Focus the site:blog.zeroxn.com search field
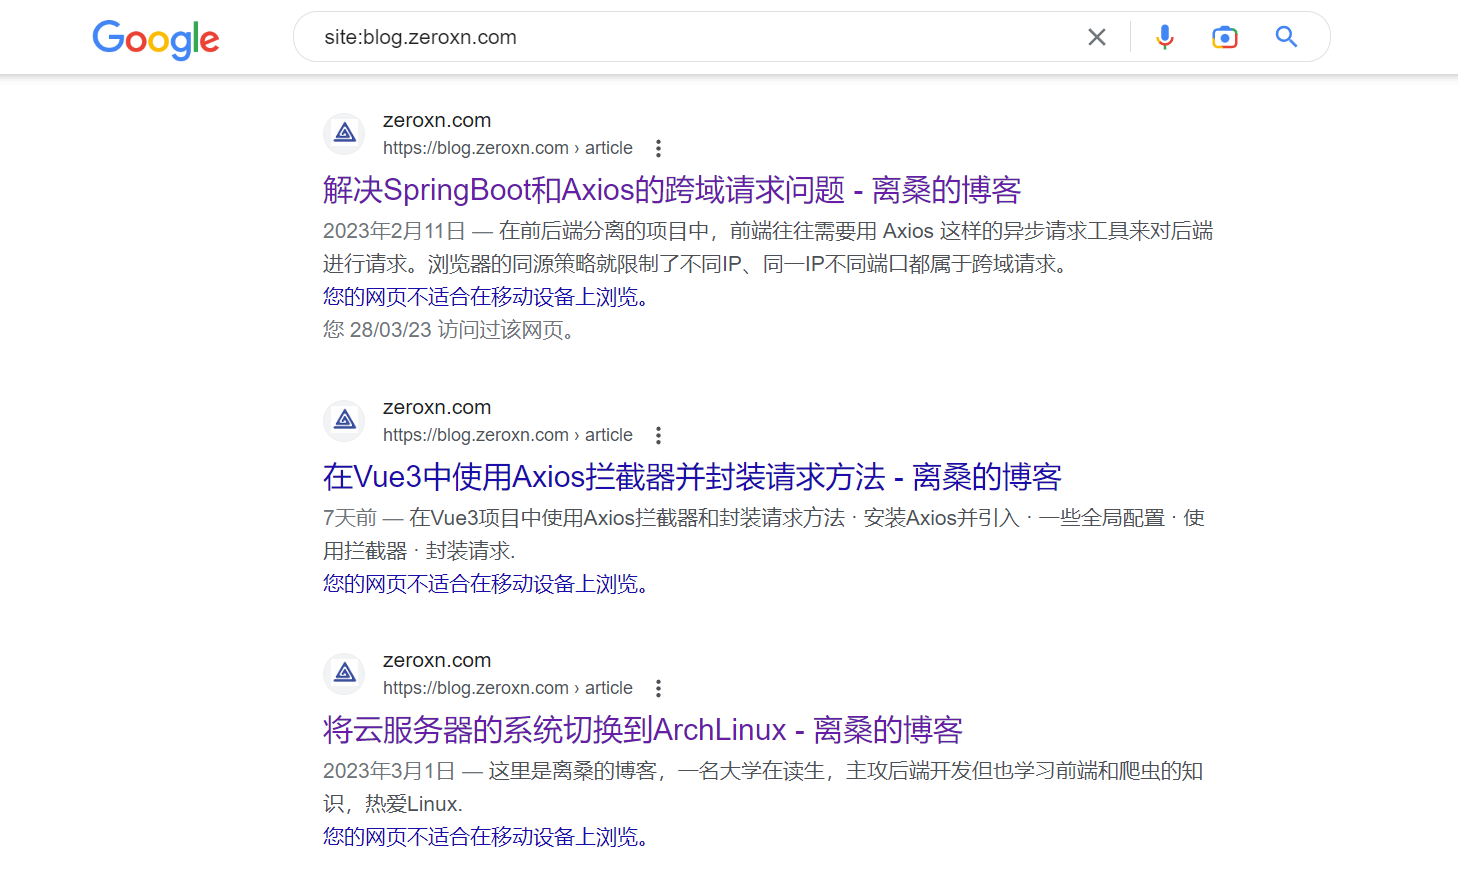This screenshot has width=1458, height=880. pos(690,37)
